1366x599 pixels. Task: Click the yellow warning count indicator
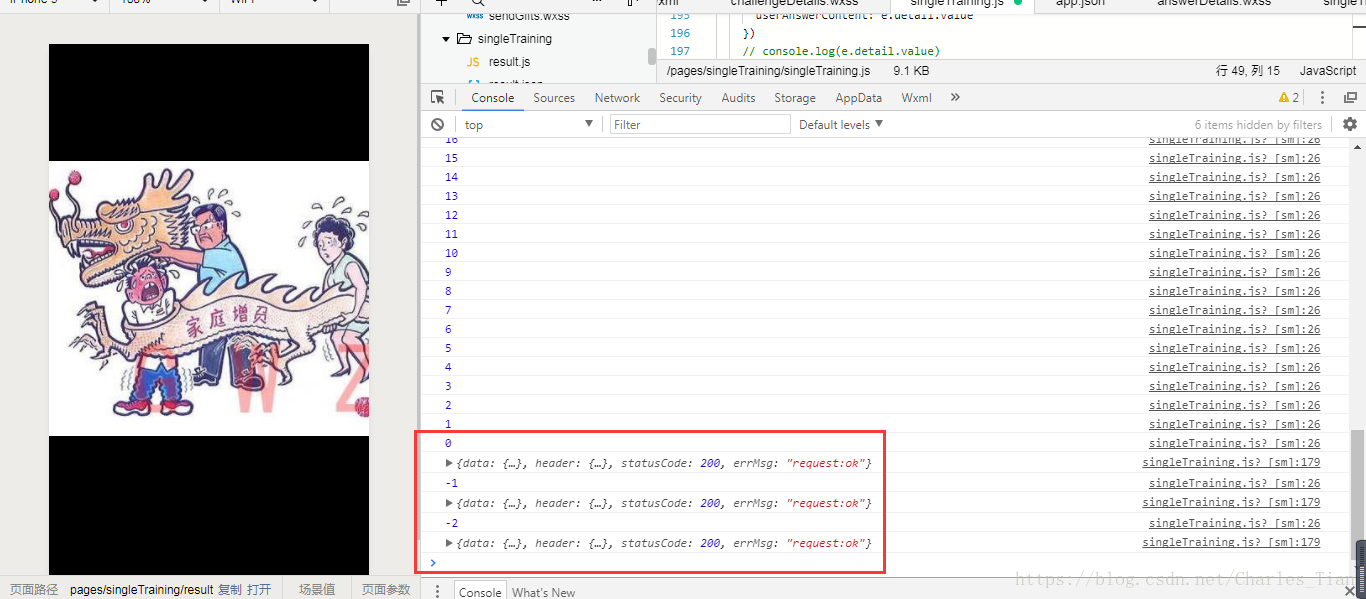point(1289,97)
